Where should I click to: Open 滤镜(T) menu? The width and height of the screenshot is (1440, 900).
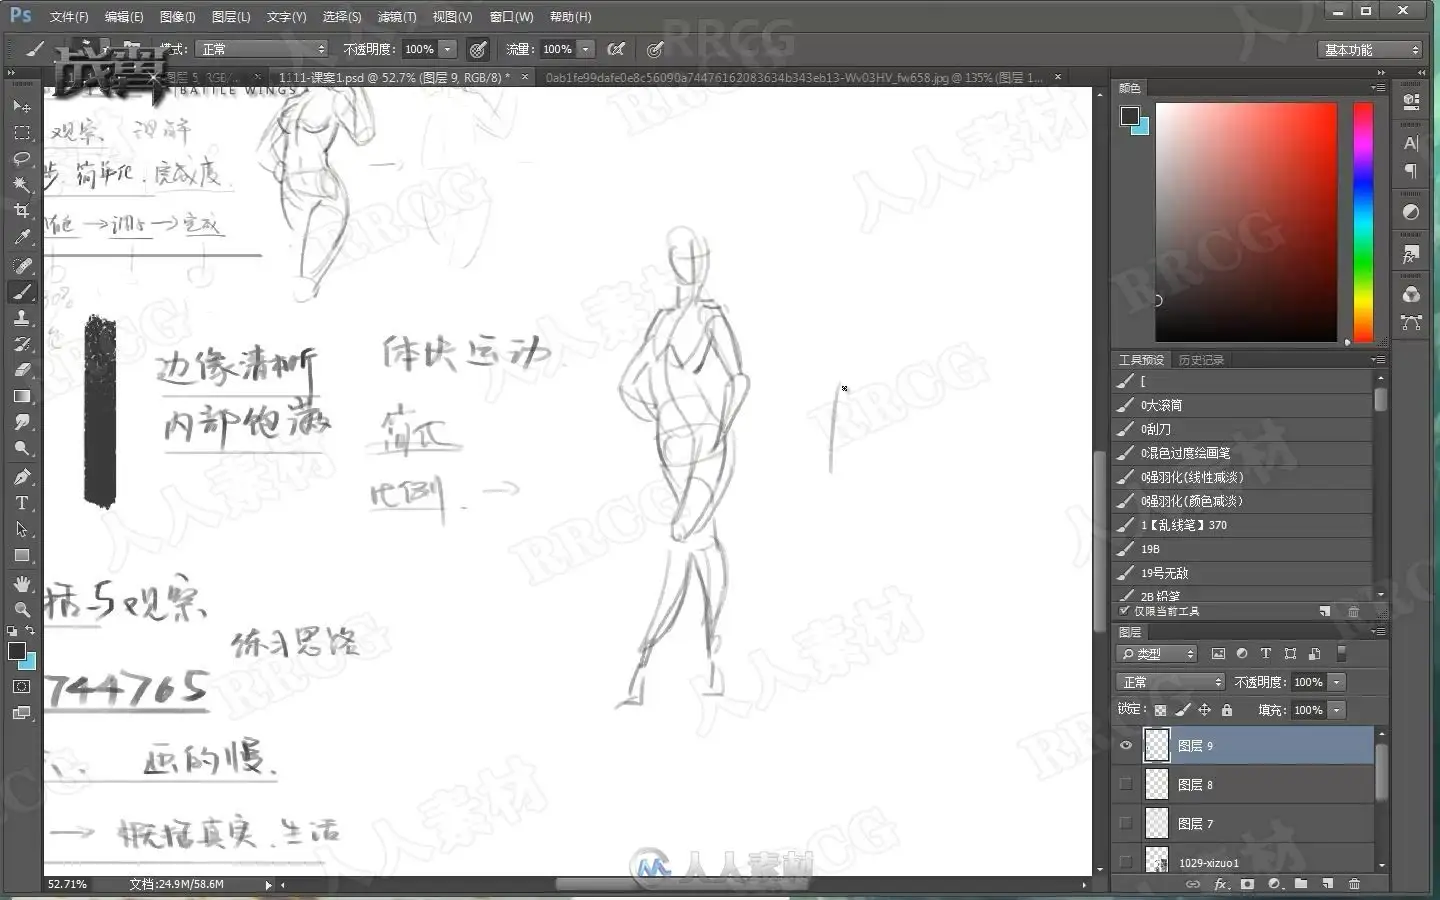(x=397, y=17)
